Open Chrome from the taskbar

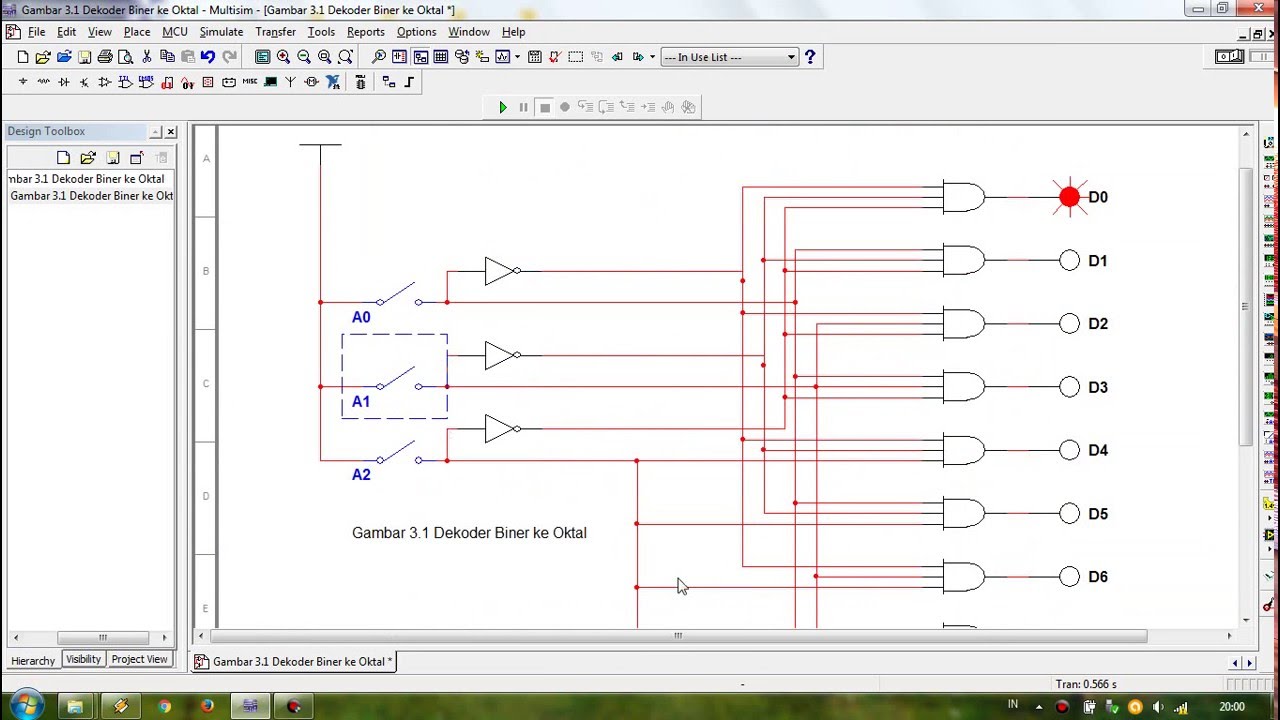(164, 706)
